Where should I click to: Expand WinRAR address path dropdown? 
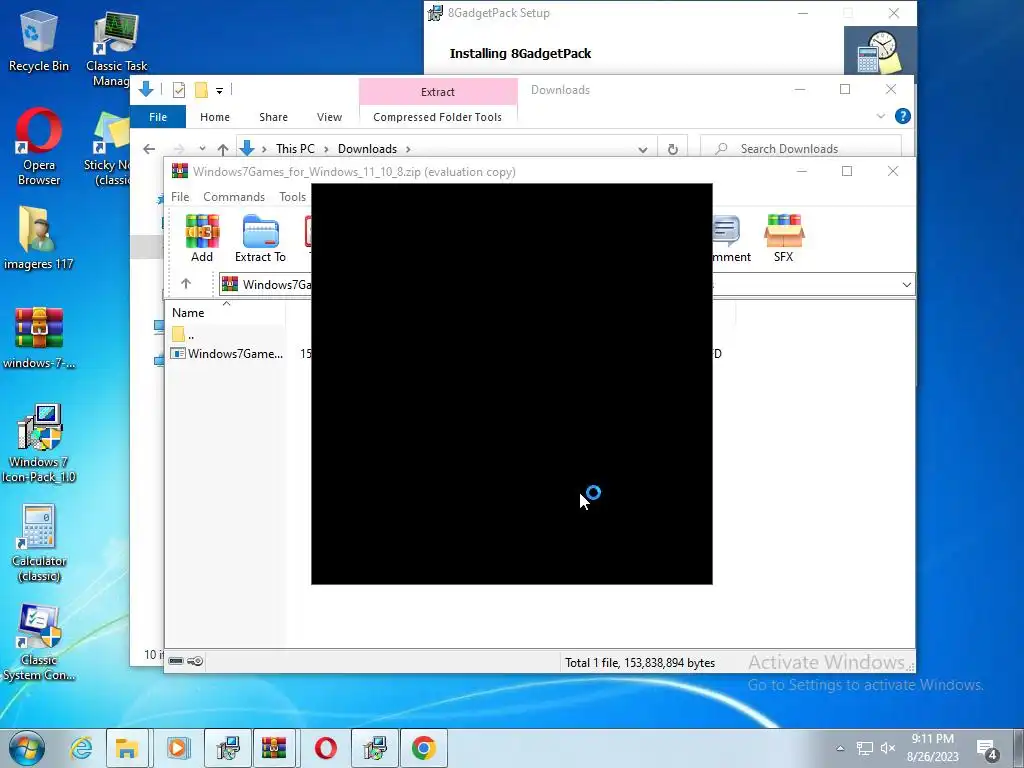tap(906, 285)
